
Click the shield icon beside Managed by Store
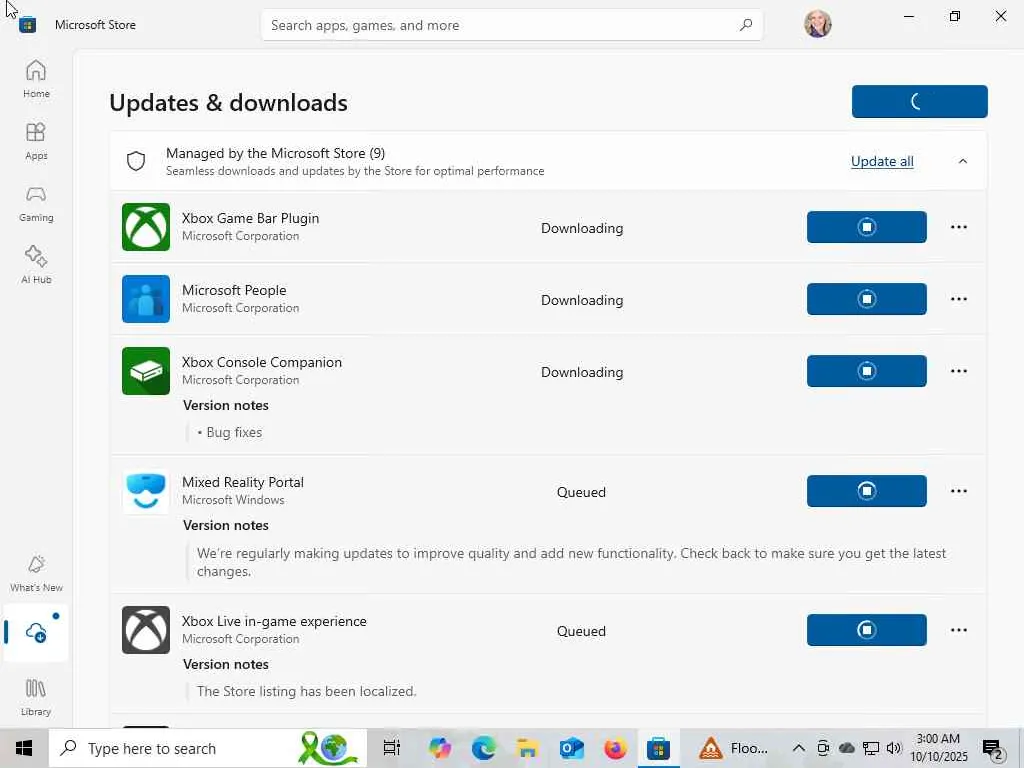click(x=136, y=161)
